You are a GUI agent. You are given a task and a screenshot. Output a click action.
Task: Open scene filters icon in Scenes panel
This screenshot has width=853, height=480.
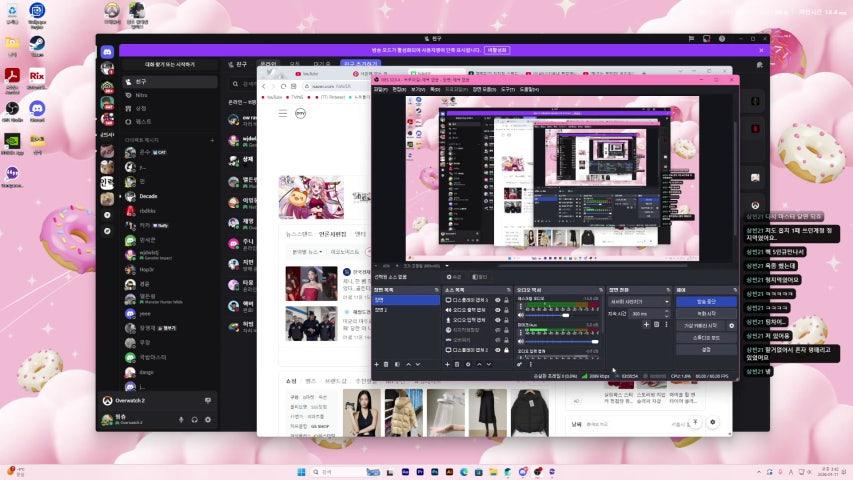click(397, 364)
